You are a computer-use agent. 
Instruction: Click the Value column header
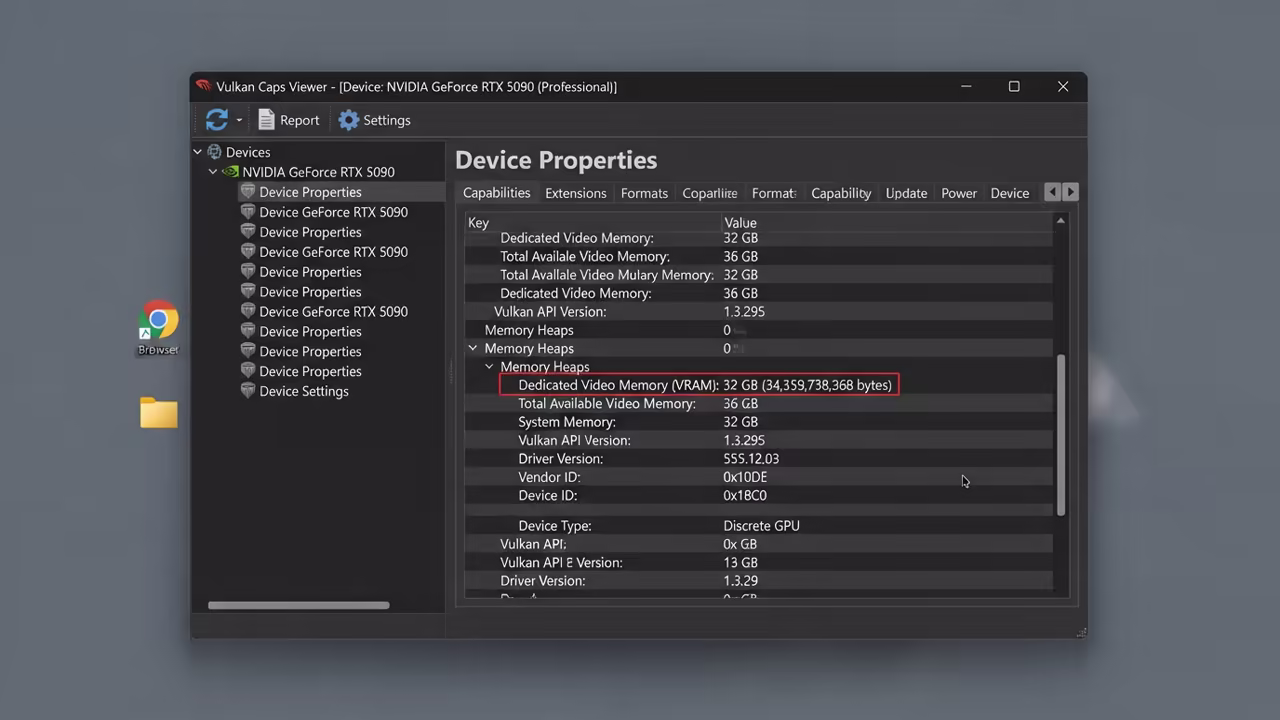pos(886,223)
